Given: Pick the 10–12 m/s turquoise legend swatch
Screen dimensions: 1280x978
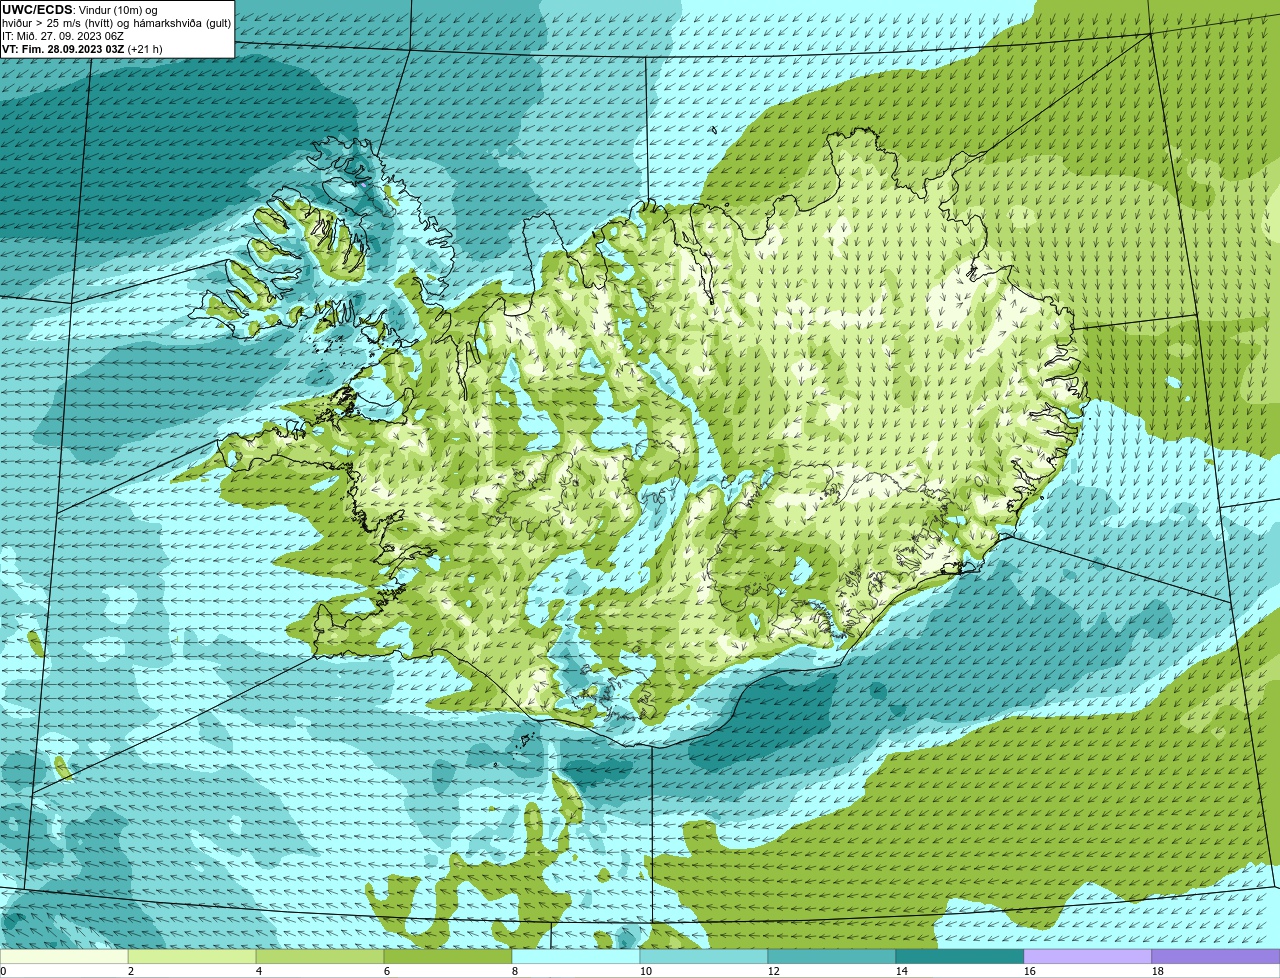Looking at the screenshot, I should [x=704, y=957].
